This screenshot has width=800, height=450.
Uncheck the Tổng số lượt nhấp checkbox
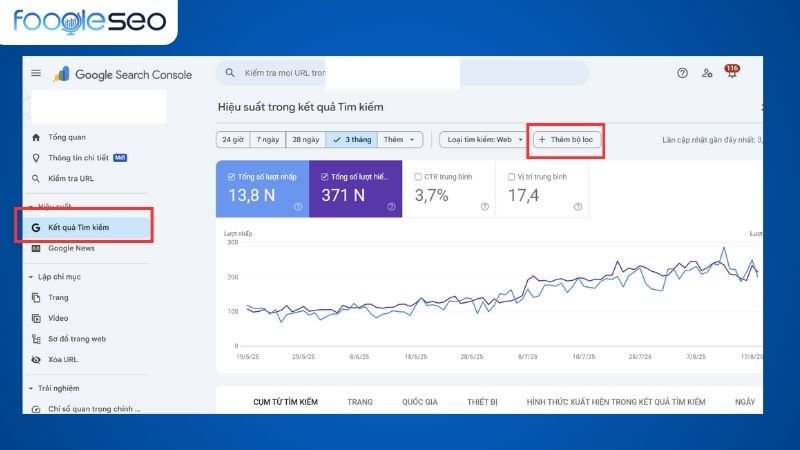coord(231,177)
